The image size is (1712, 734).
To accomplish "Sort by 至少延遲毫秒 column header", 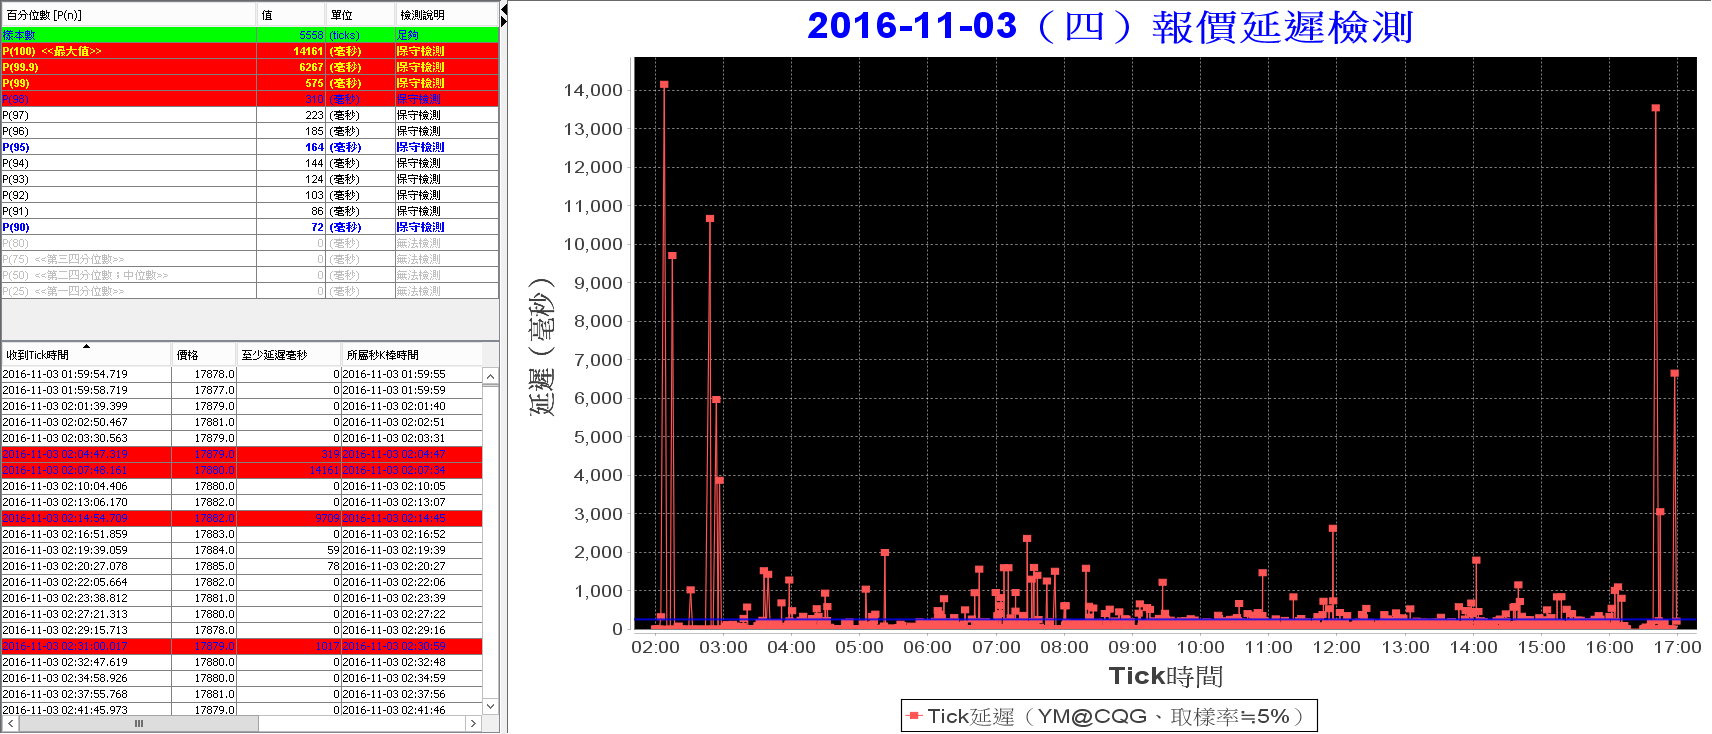I will [289, 355].
